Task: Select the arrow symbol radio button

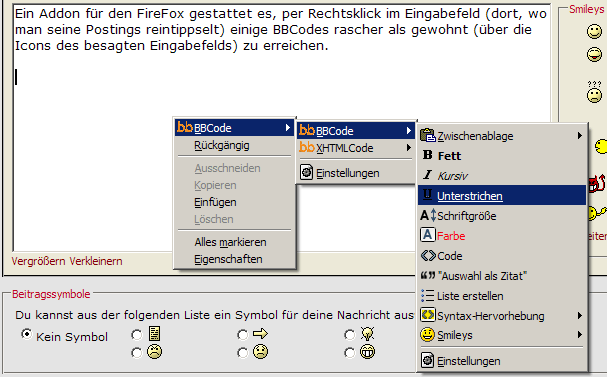Action: click(242, 334)
